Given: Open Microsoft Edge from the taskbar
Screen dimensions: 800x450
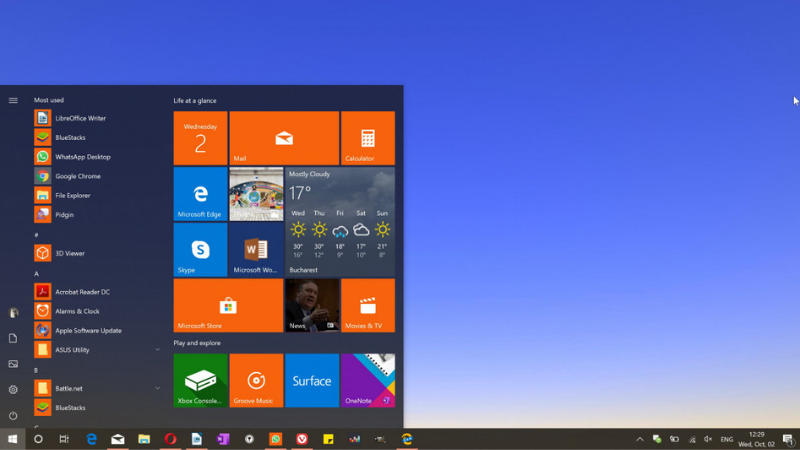Looking at the screenshot, I should [91, 439].
